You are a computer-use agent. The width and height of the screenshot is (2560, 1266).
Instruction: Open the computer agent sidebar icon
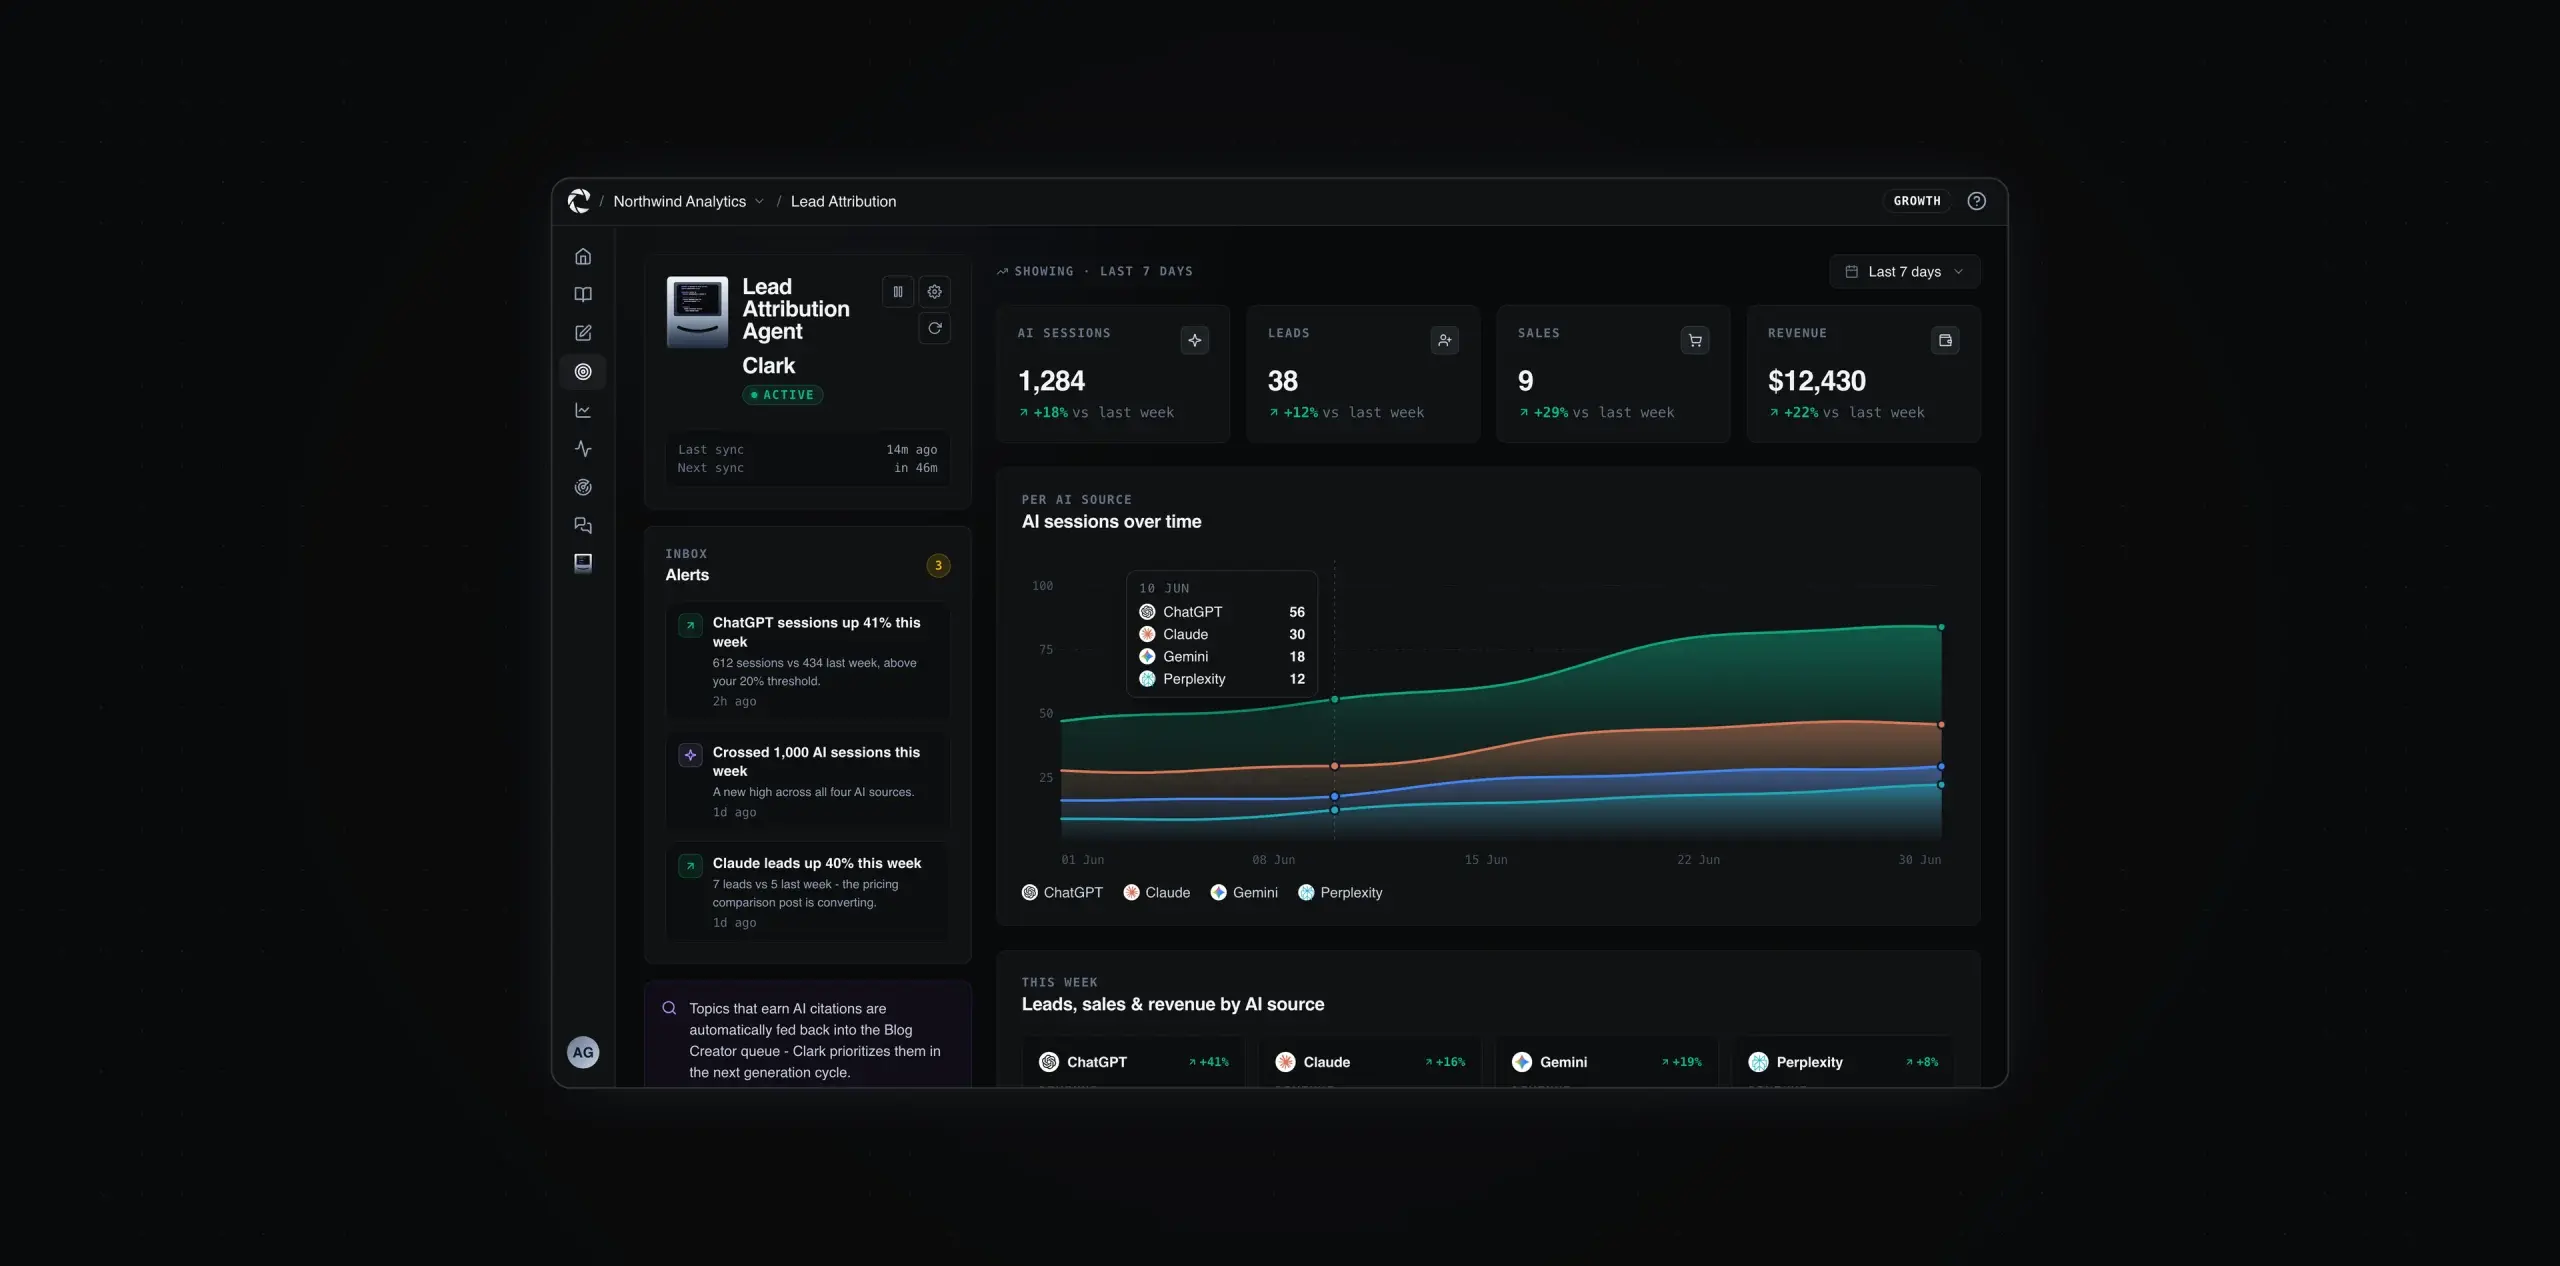[583, 563]
